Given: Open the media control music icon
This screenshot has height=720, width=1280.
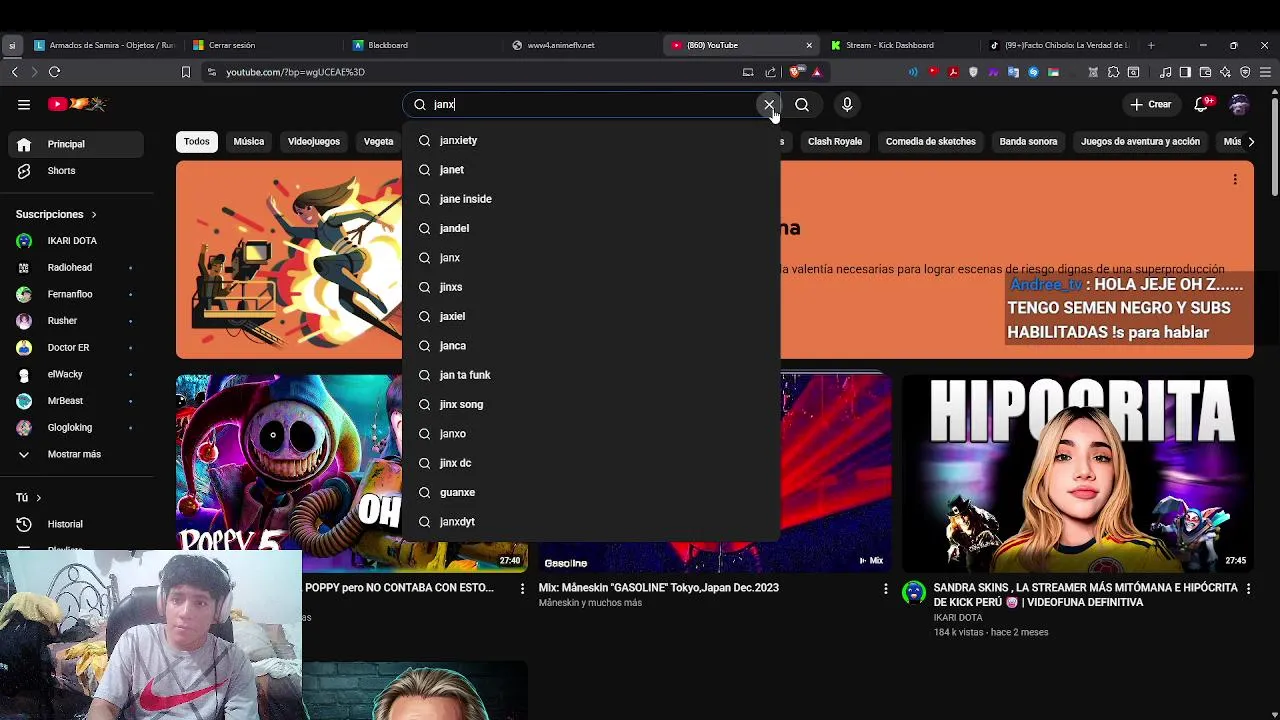Looking at the screenshot, I should (x=1165, y=72).
